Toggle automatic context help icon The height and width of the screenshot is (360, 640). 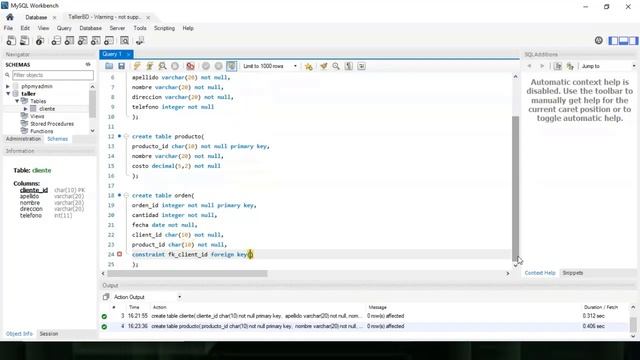[x=570, y=66]
